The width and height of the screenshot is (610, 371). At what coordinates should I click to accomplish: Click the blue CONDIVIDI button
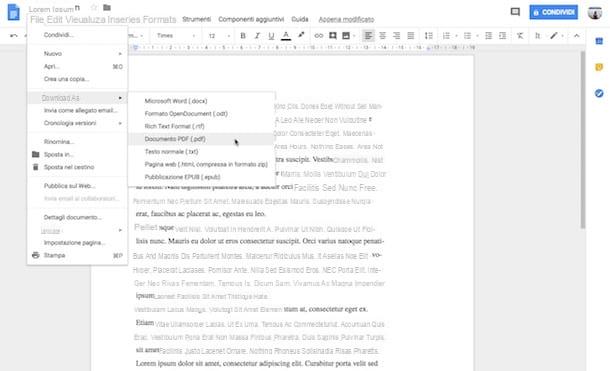554,12
